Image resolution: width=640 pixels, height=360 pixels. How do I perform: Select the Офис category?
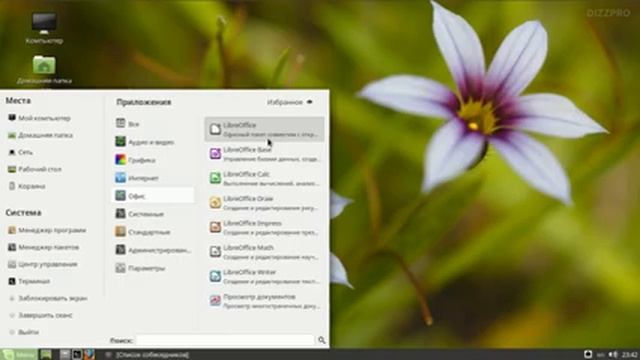[x=153, y=196]
